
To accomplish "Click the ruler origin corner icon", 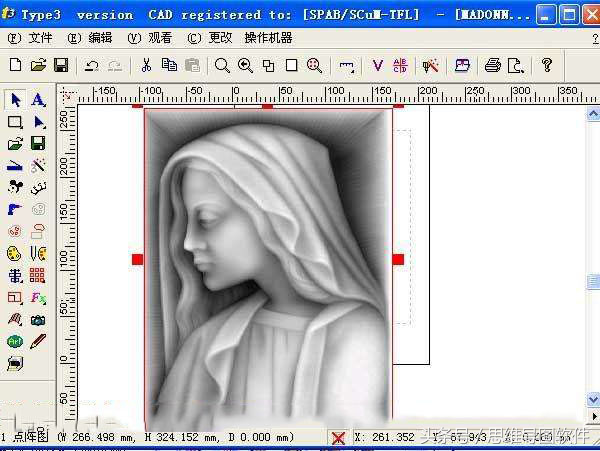I will pyautogui.click(x=68, y=93).
